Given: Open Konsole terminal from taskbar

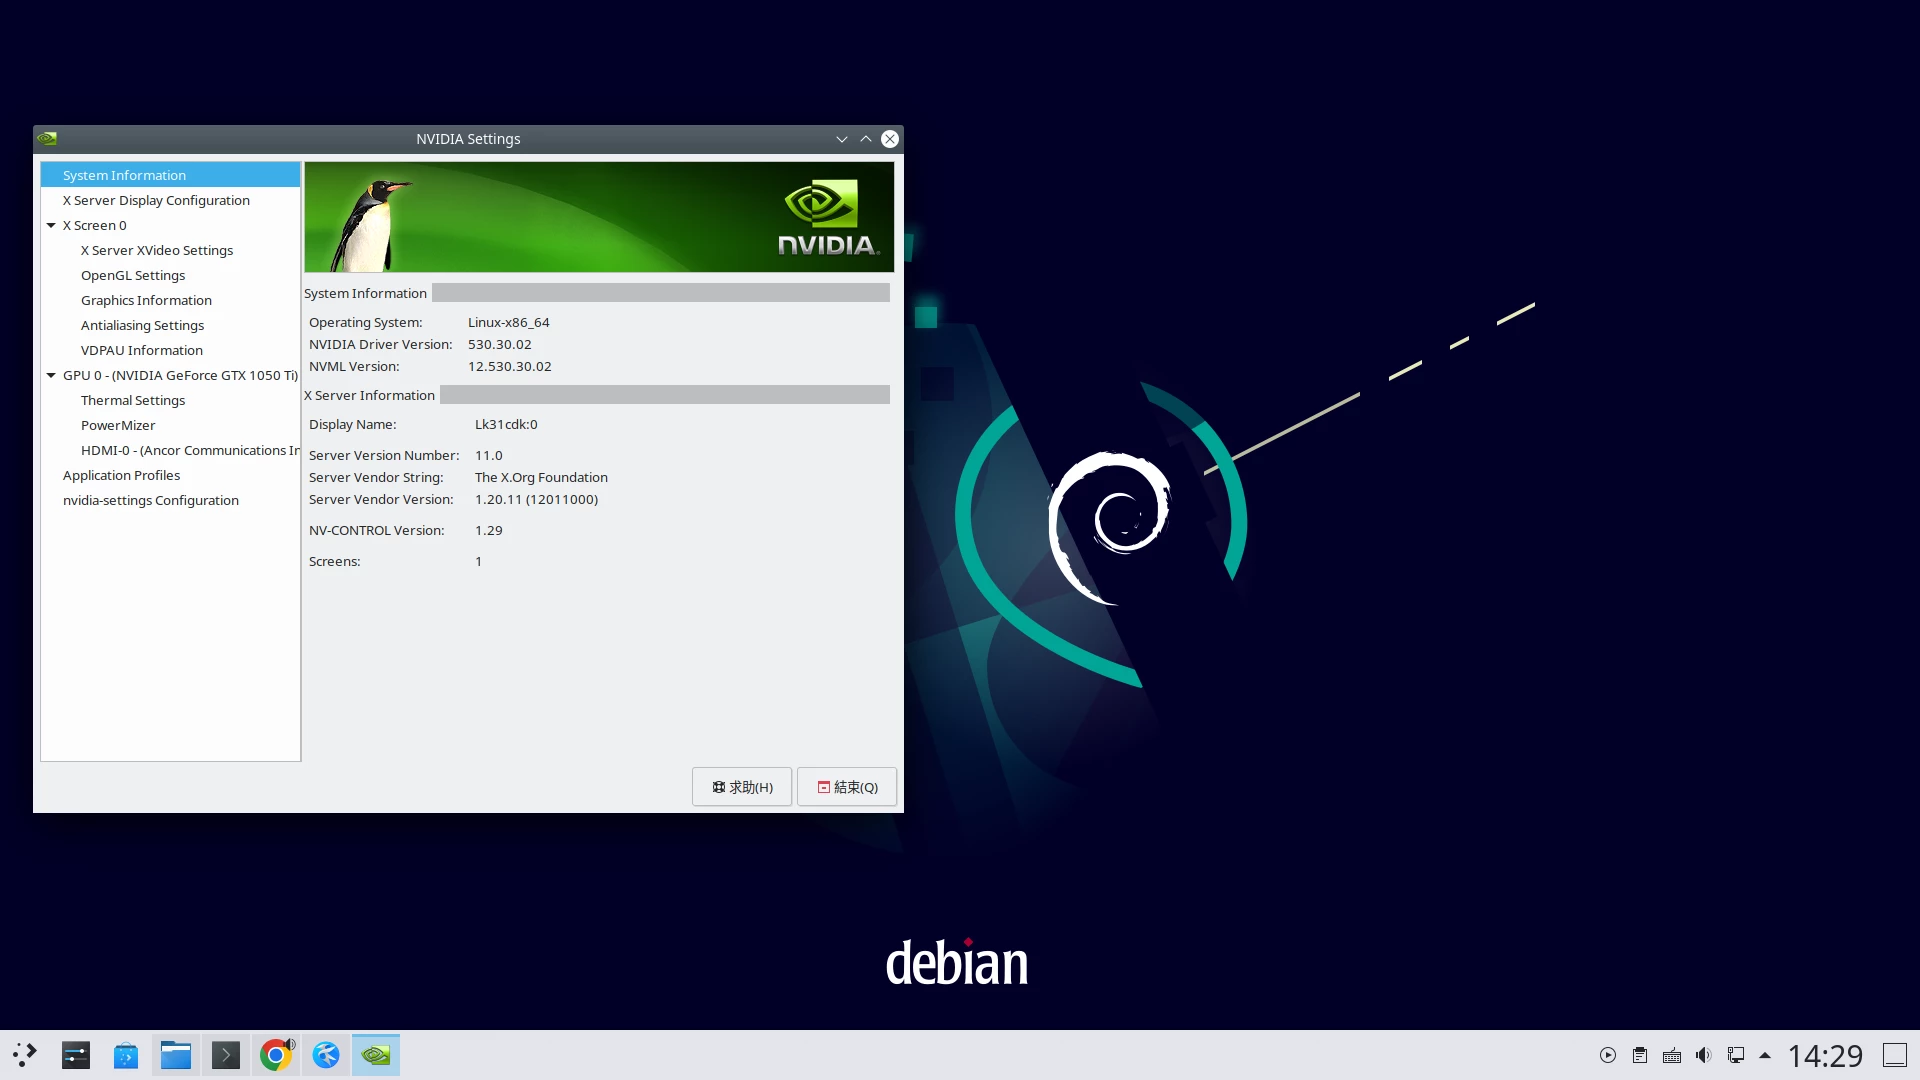Looking at the screenshot, I should tap(226, 1055).
